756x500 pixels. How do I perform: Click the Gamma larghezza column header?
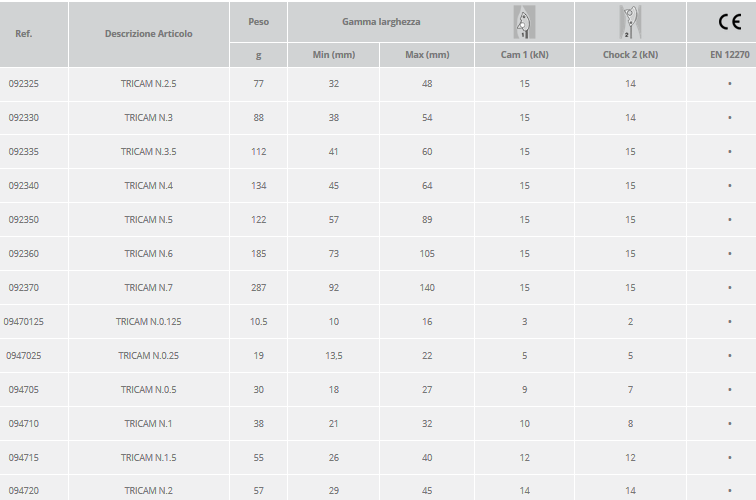pyautogui.click(x=381, y=21)
